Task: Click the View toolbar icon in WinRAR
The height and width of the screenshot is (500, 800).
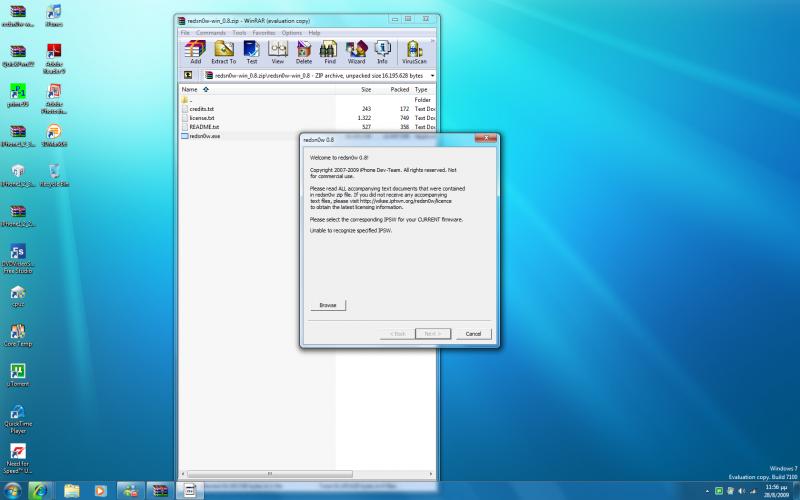Action: pos(278,53)
